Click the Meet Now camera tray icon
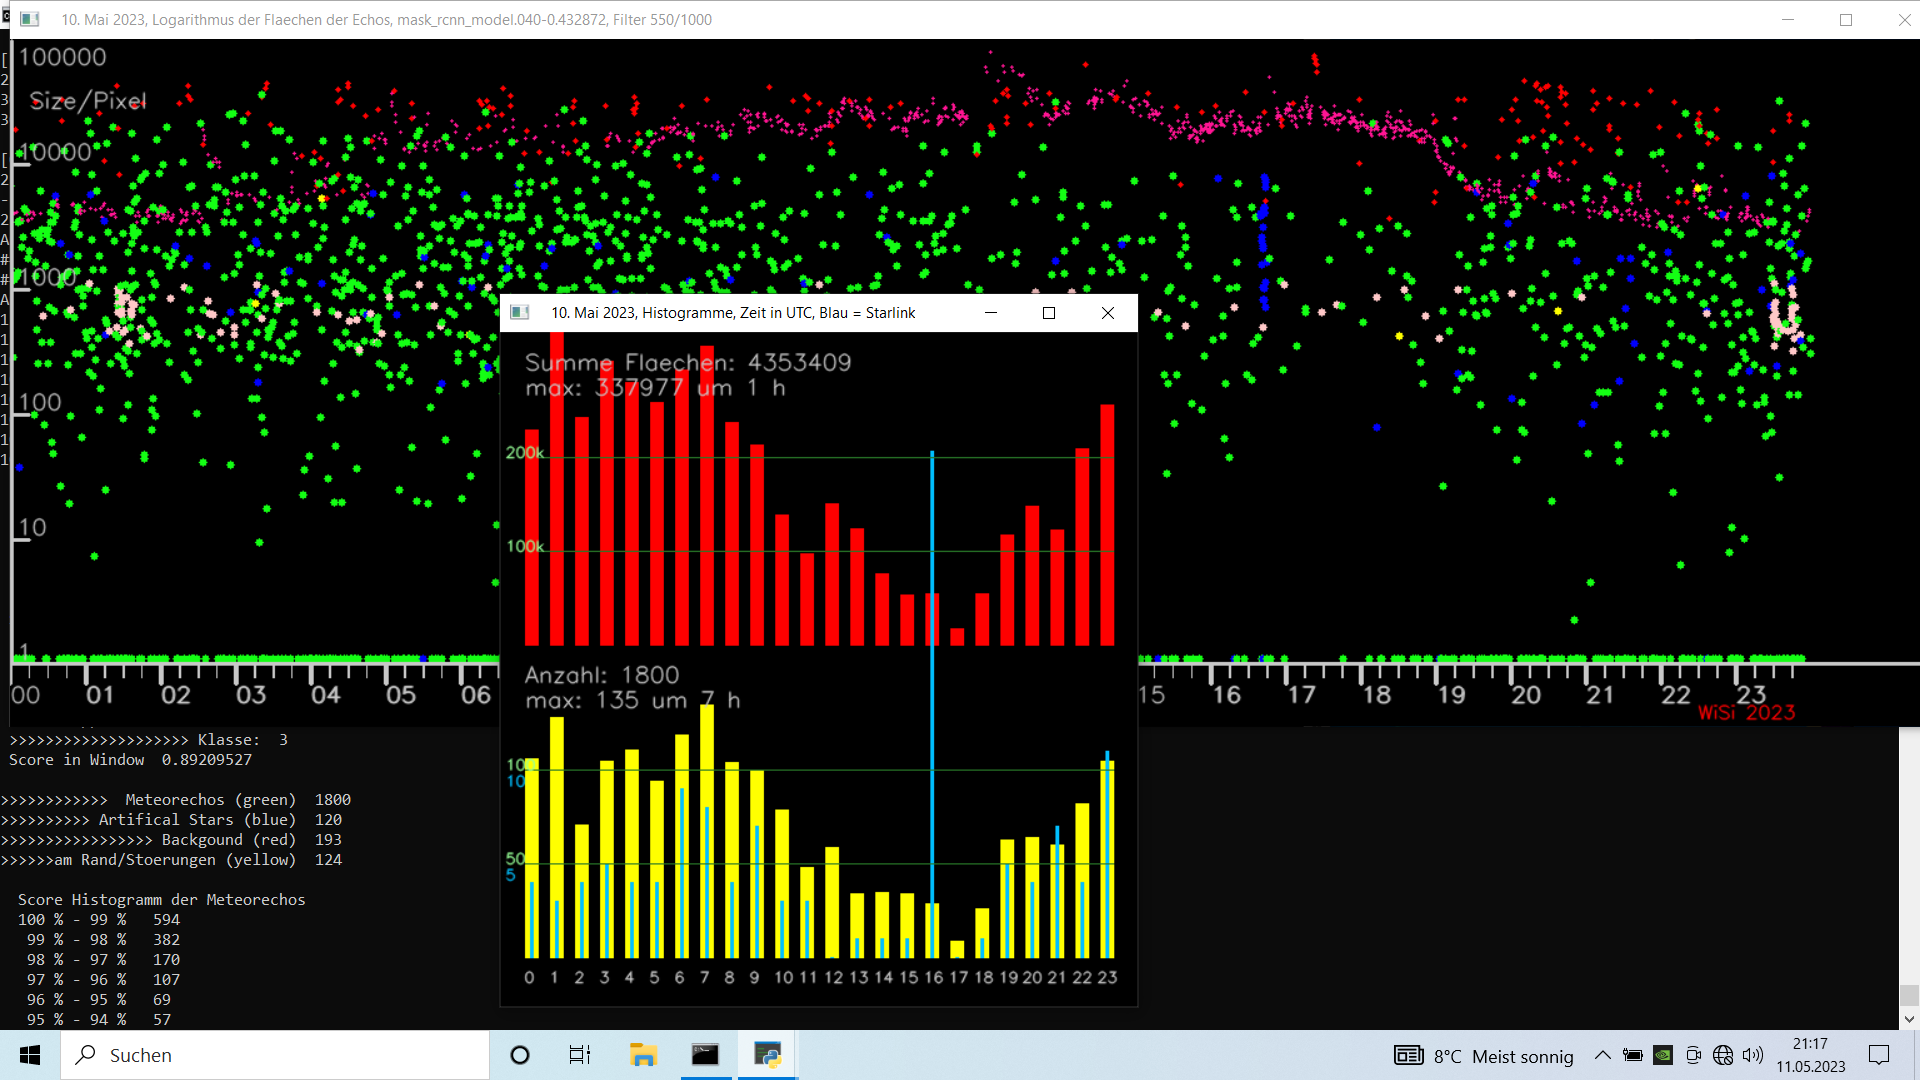Image resolution: width=1920 pixels, height=1080 pixels. (x=1693, y=1055)
